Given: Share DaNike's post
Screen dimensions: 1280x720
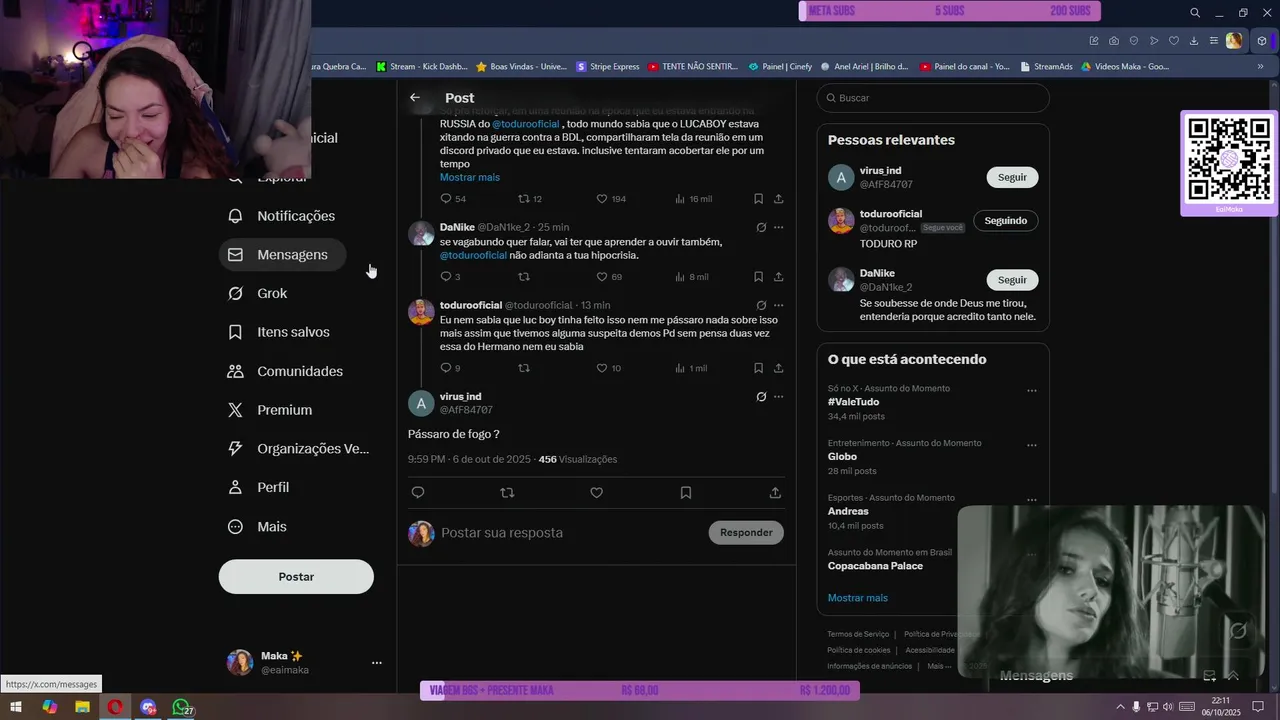Looking at the screenshot, I should tap(778, 277).
